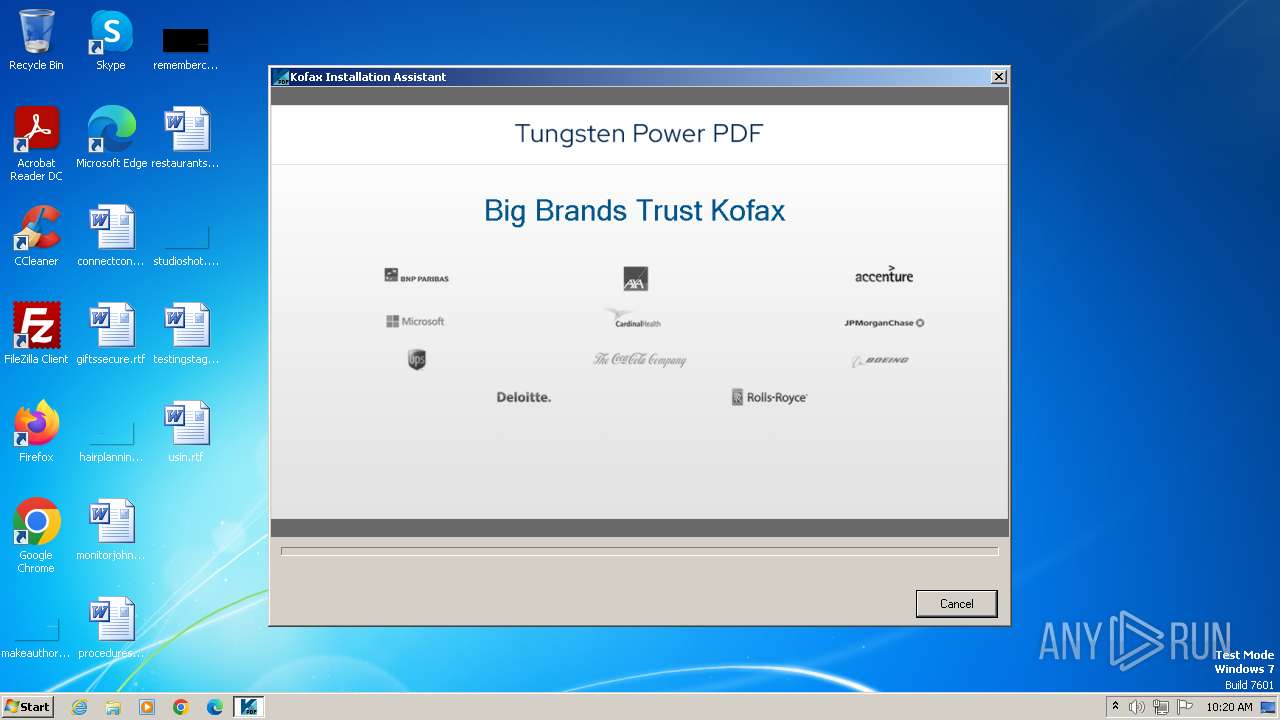Click the Tungsten Power PDF heading
The image size is (1280, 720).
[639, 134]
